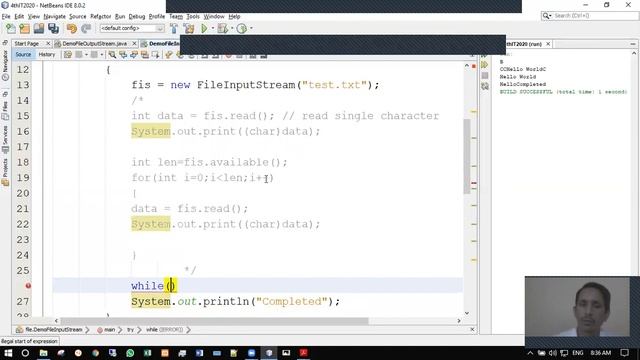Click the Find Previous Occurrence icon
Viewport: 640px width, 360px height.
tap(123, 55)
